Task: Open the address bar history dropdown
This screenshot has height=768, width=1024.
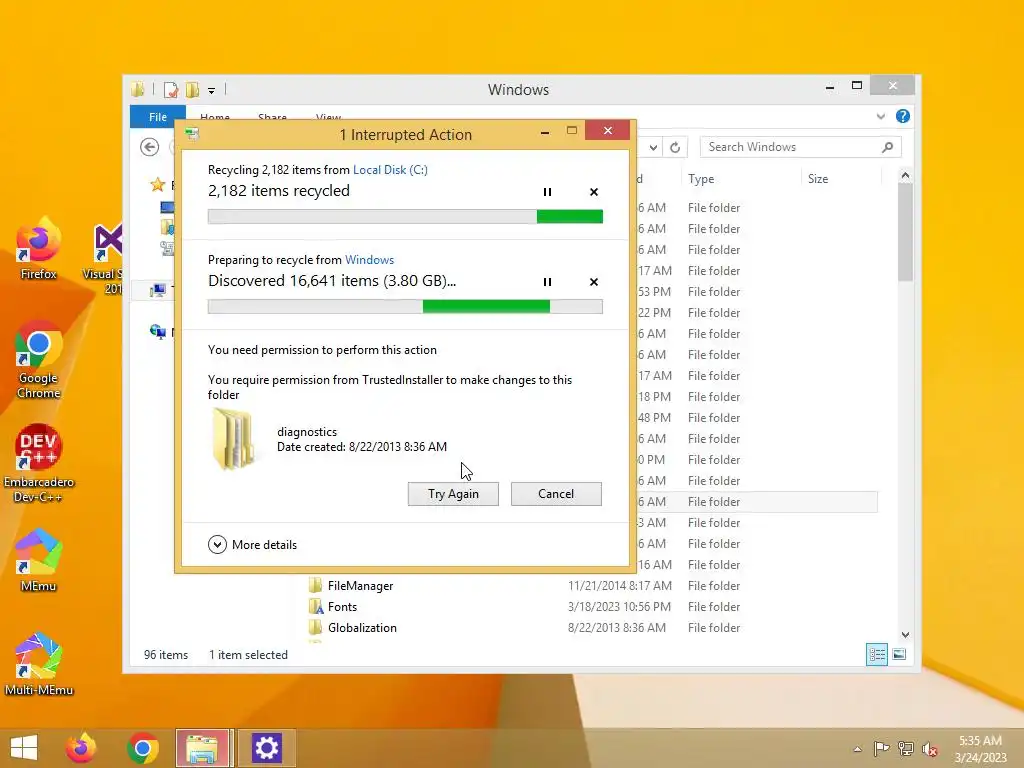Action: tap(653, 148)
